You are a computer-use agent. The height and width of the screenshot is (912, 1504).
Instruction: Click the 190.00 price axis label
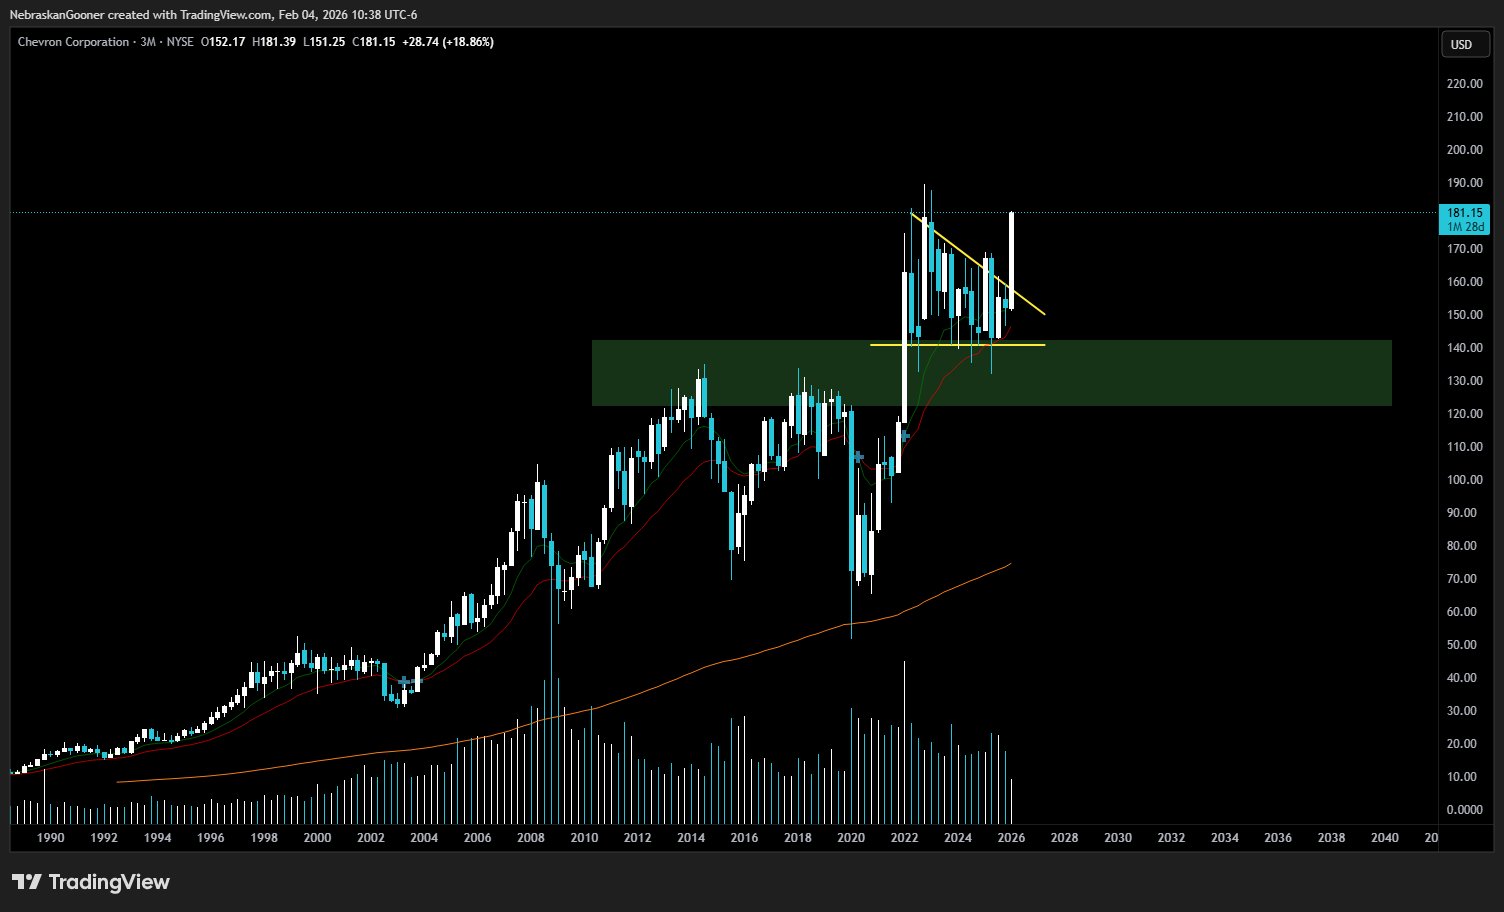point(1464,183)
